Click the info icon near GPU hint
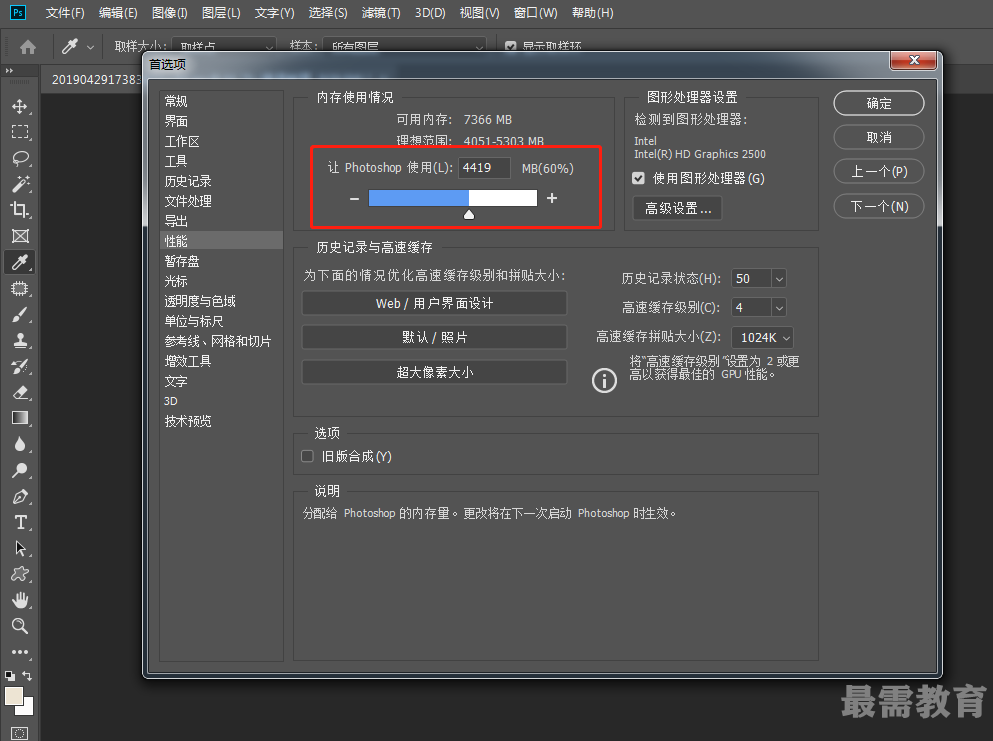 pos(604,381)
